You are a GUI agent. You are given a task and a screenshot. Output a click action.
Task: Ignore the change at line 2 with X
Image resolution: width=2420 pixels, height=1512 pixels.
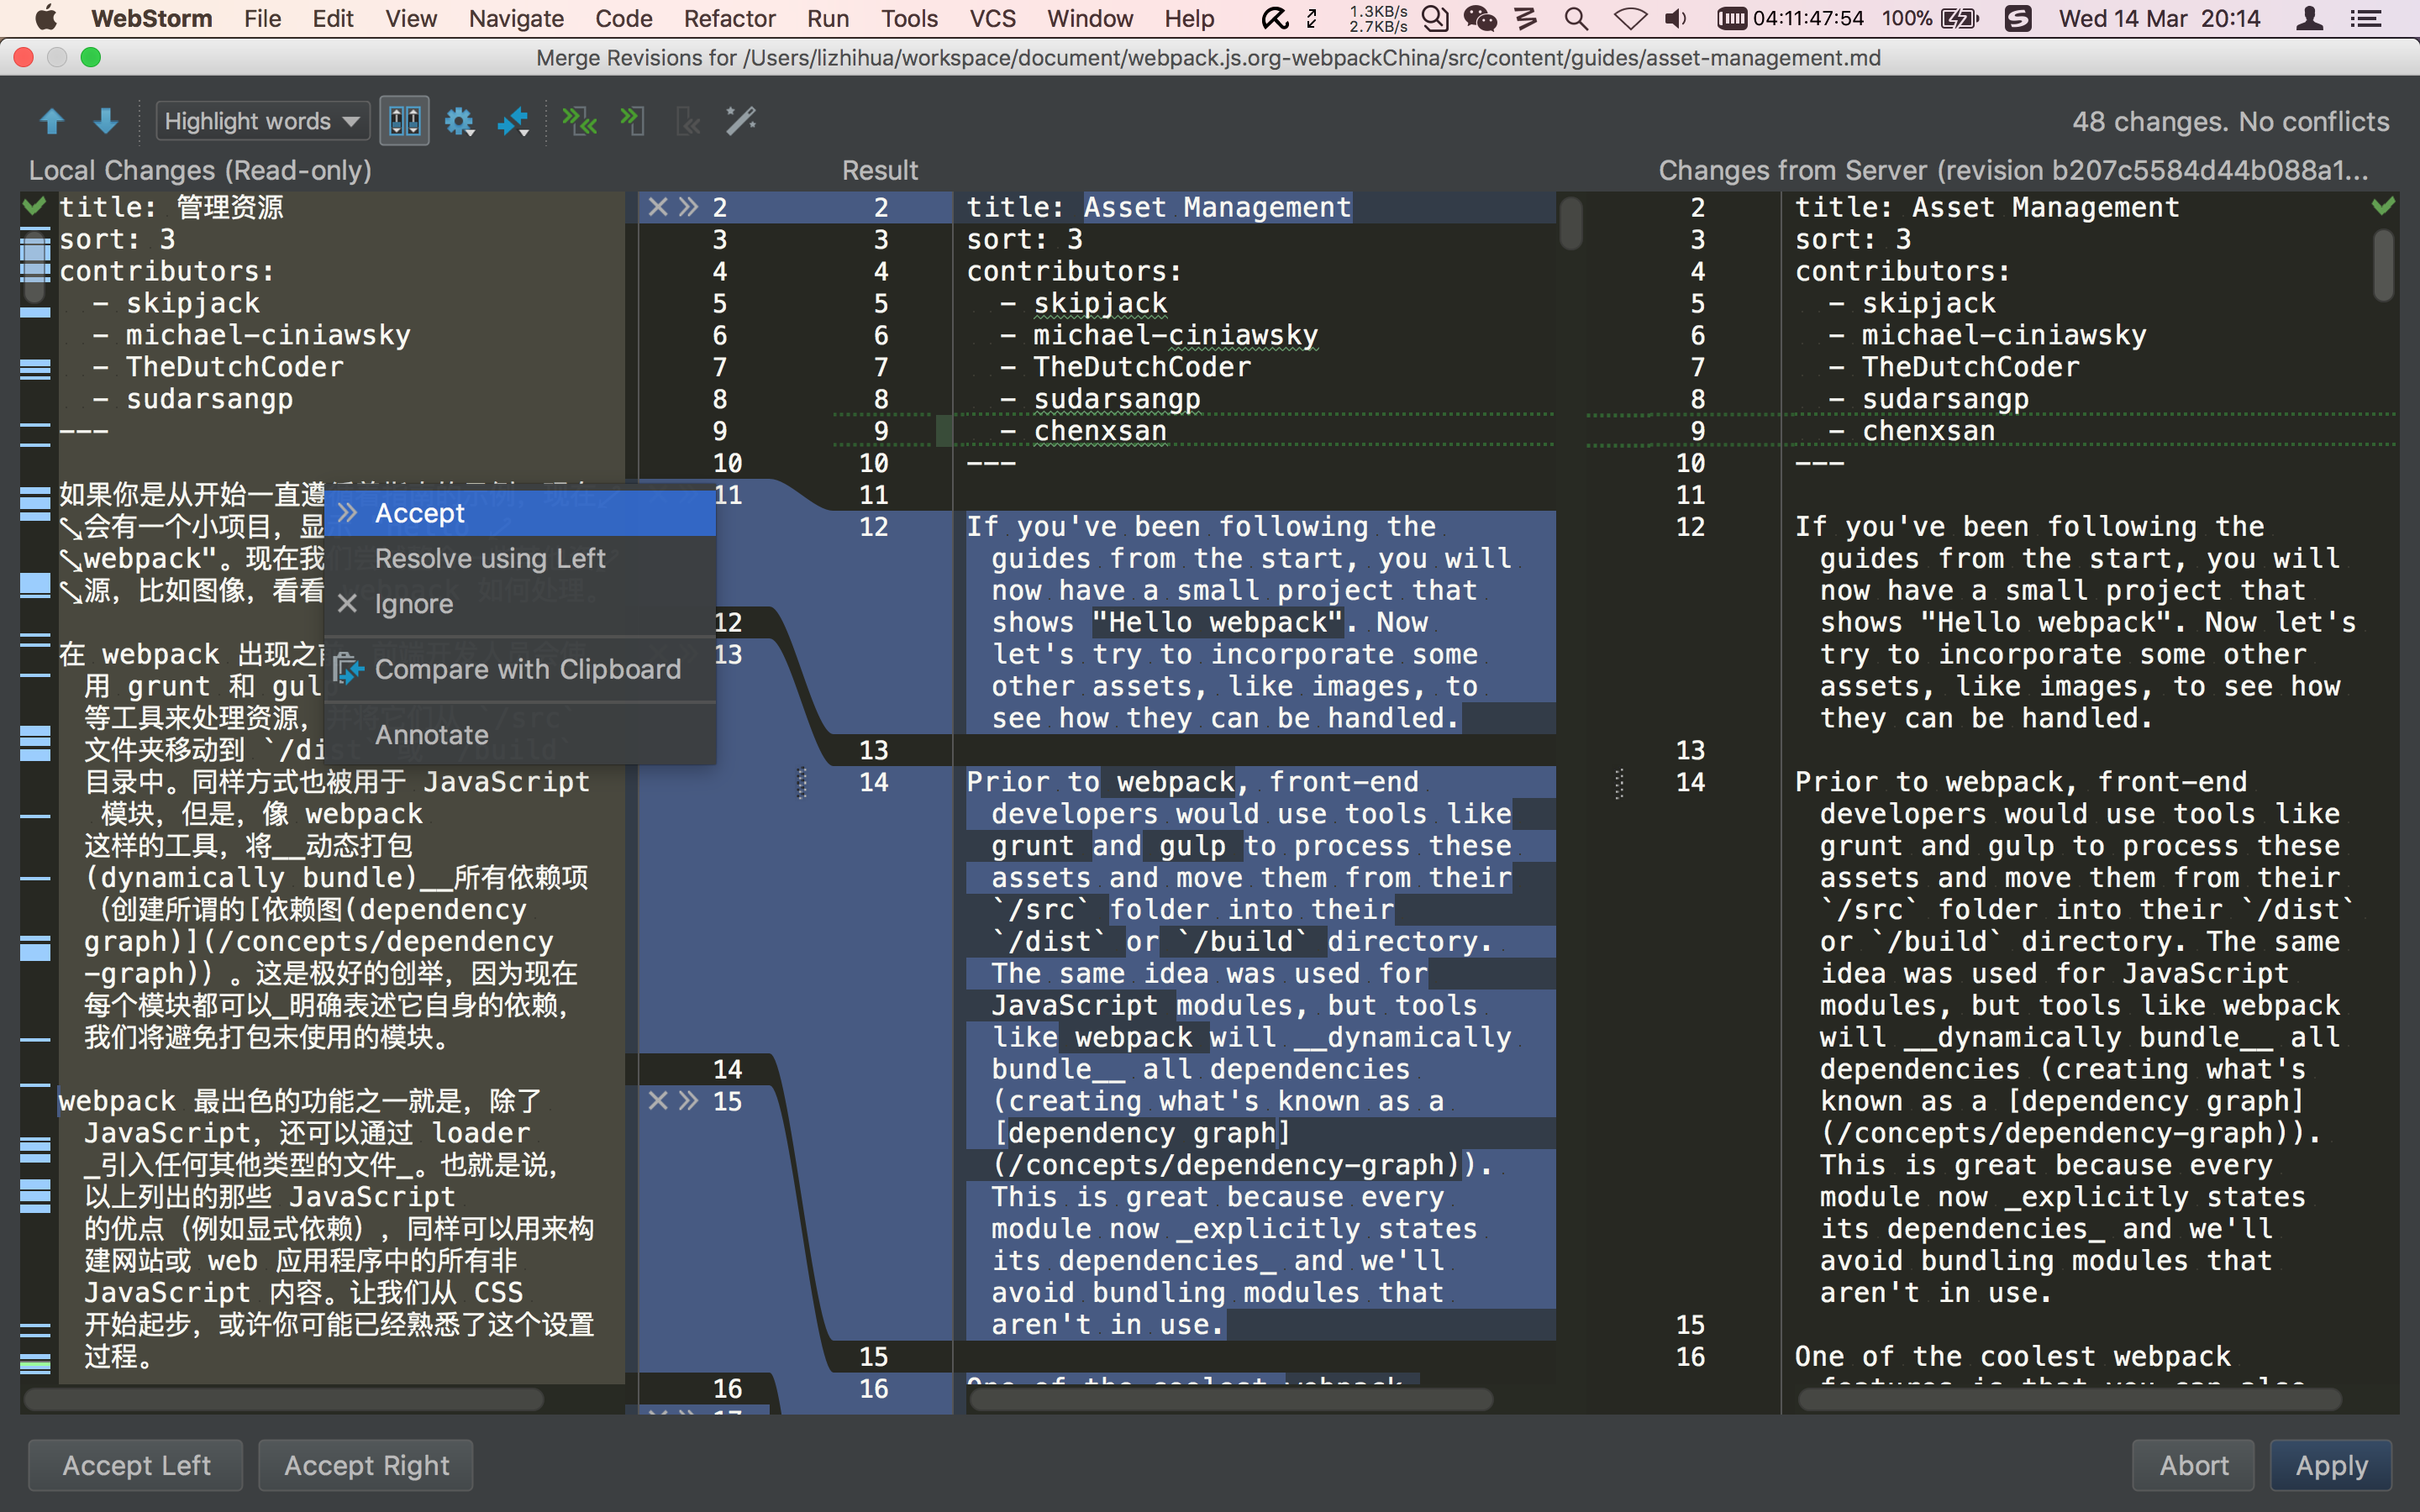657,207
